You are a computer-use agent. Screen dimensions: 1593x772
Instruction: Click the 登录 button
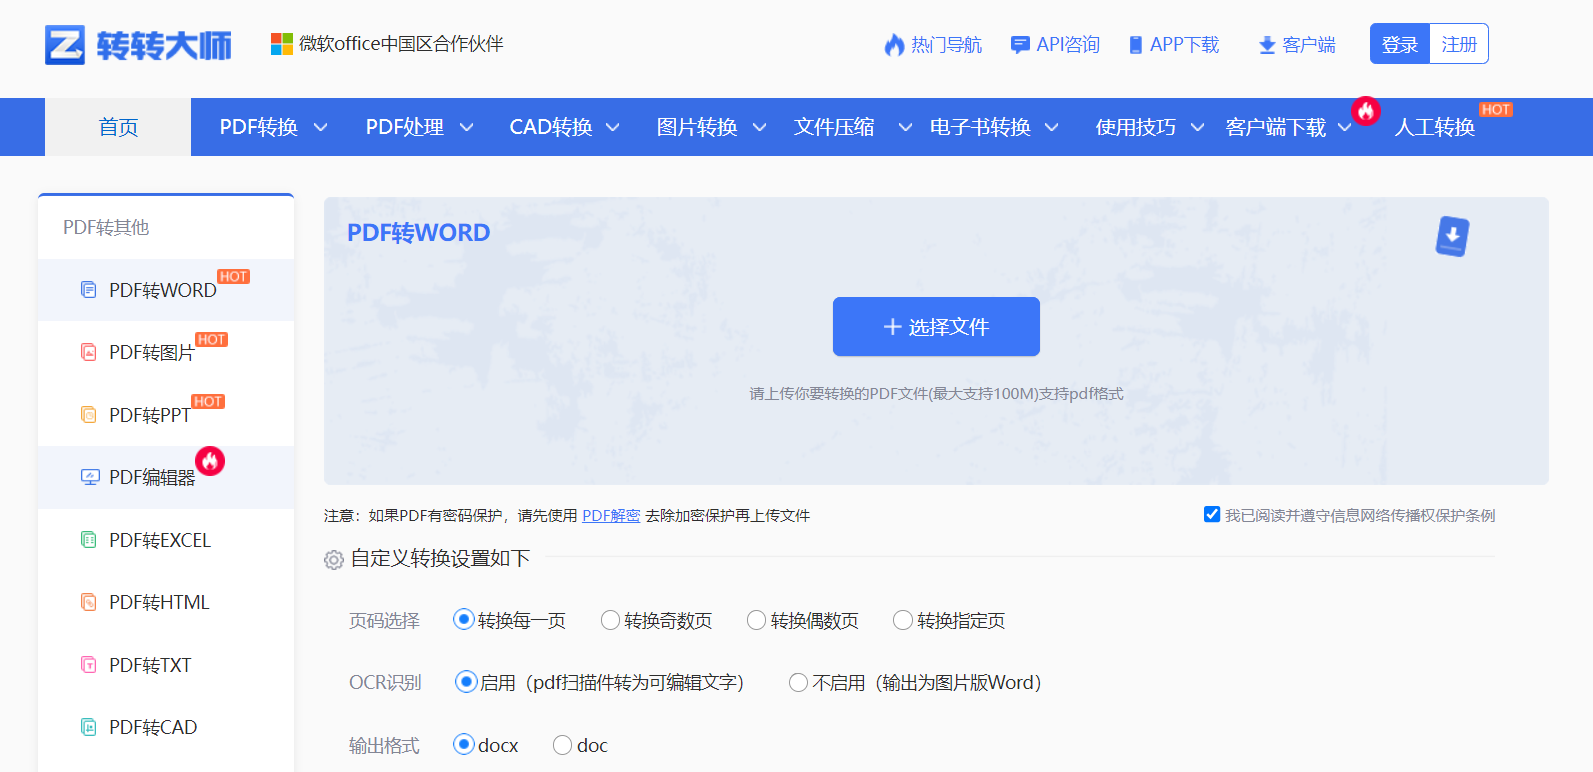[1400, 44]
